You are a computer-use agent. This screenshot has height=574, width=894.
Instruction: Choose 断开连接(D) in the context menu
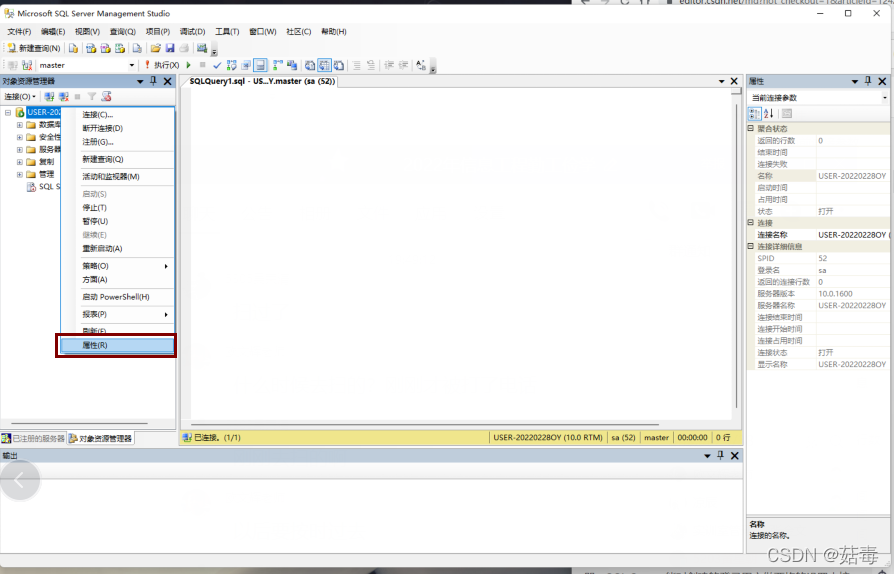point(117,128)
